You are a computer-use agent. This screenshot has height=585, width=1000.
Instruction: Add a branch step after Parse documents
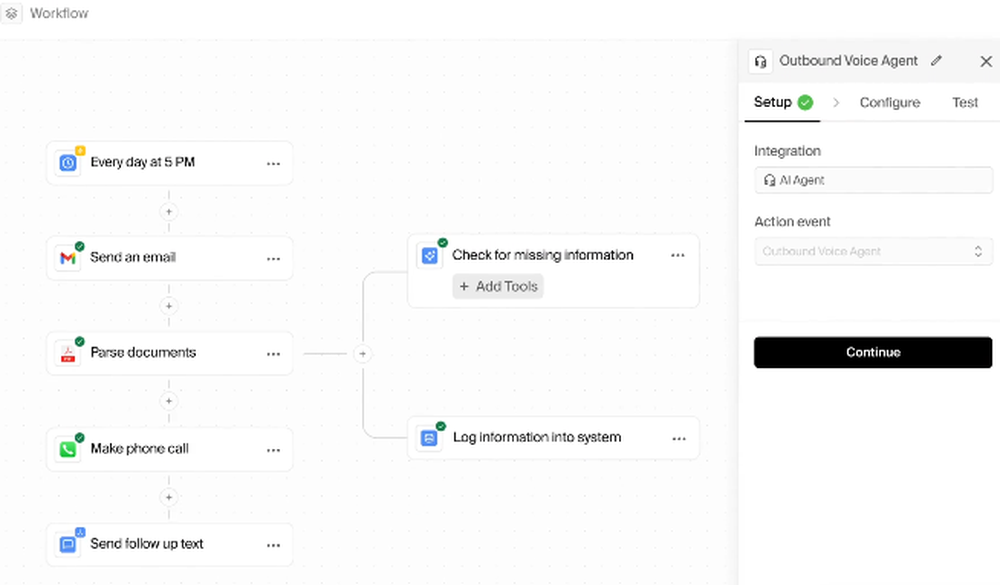pyautogui.click(x=363, y=354)
